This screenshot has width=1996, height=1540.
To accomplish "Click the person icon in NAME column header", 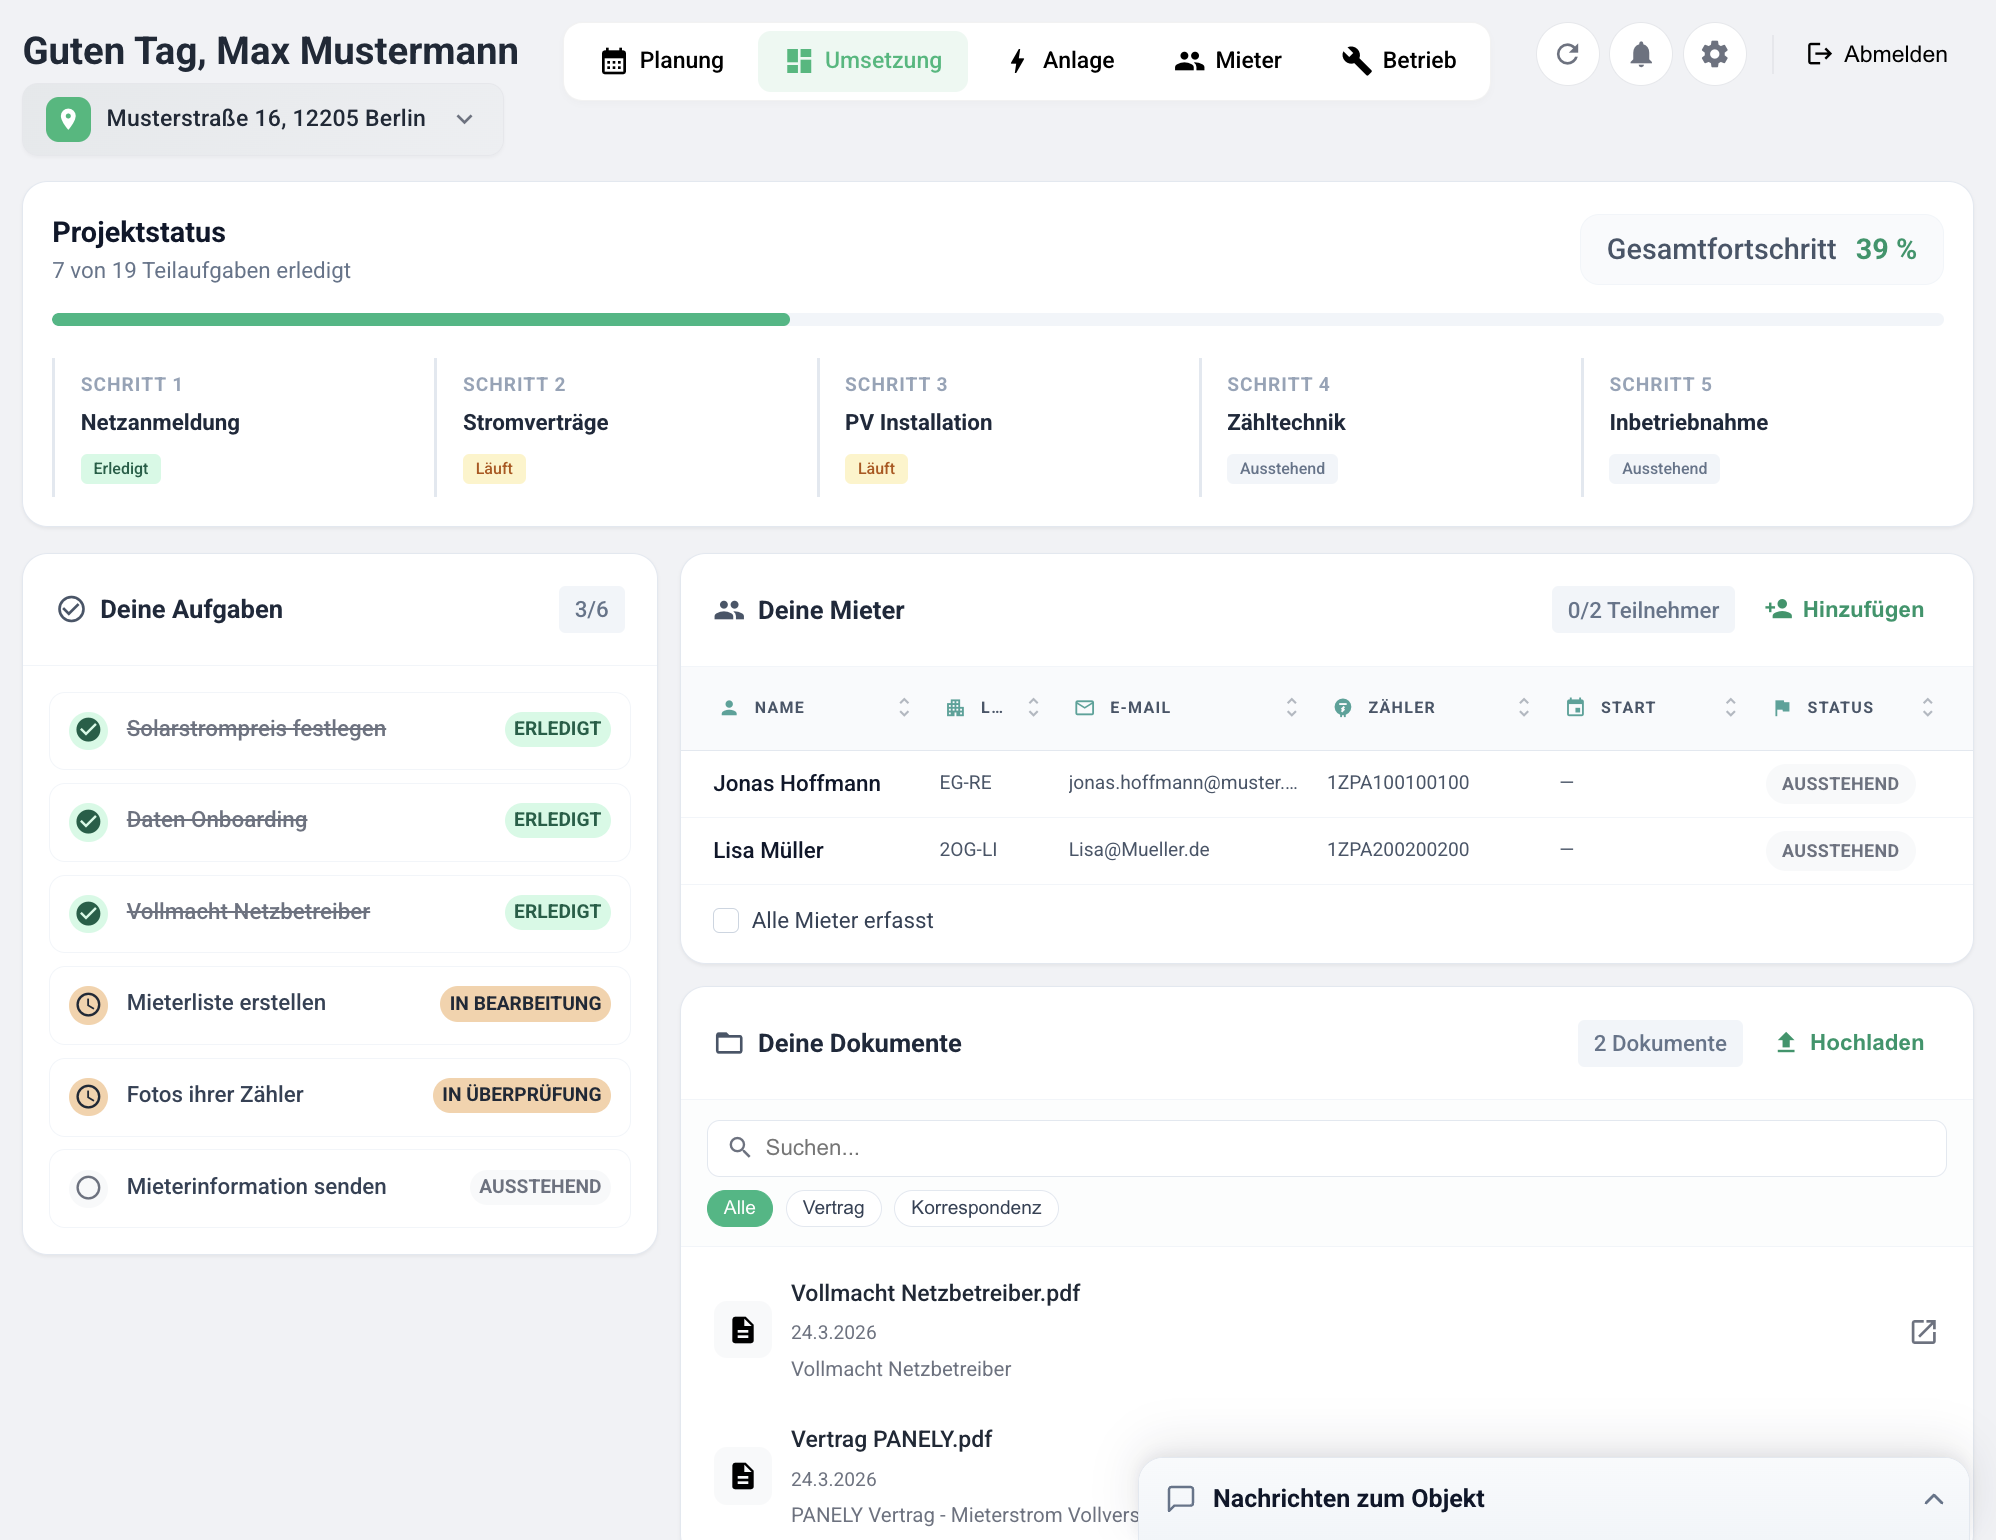I will point(729,708).
